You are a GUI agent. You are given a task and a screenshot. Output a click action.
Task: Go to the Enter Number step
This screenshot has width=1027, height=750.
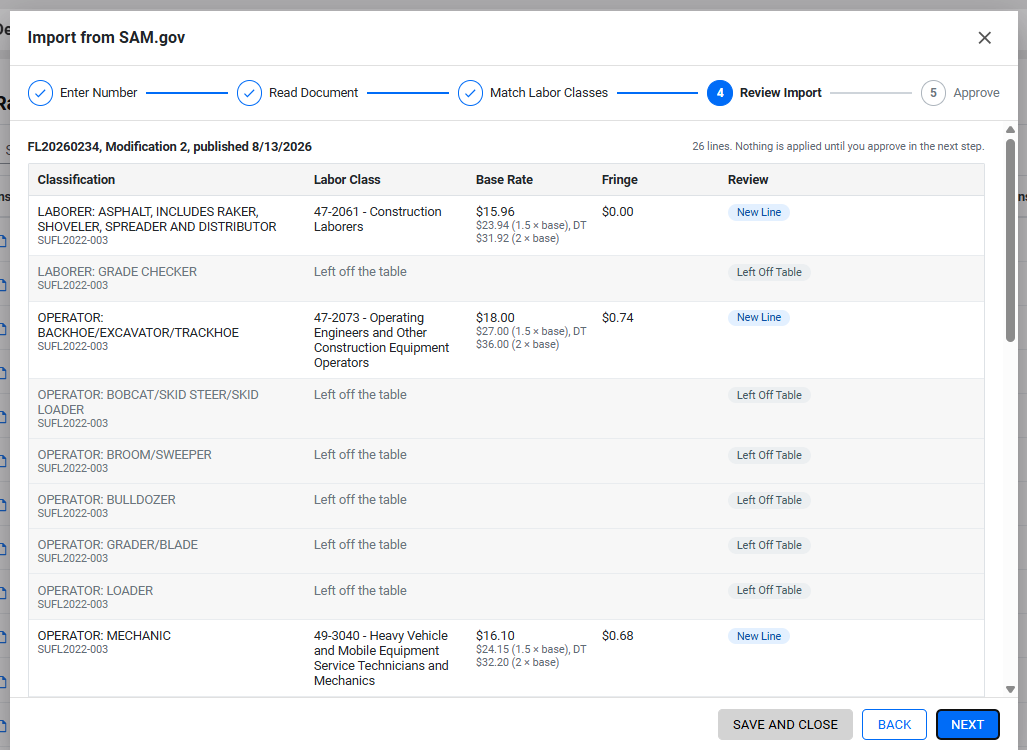coord(99,93)
